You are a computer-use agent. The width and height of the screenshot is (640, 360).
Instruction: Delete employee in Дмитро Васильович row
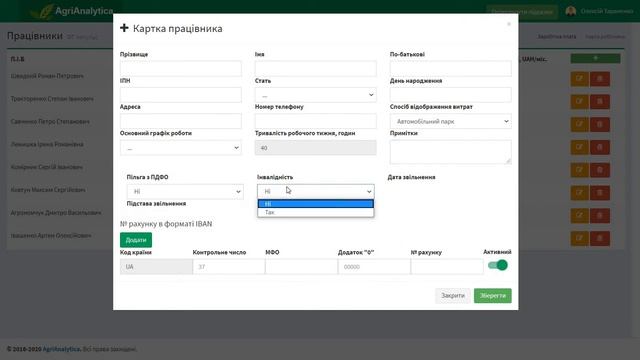600,216
